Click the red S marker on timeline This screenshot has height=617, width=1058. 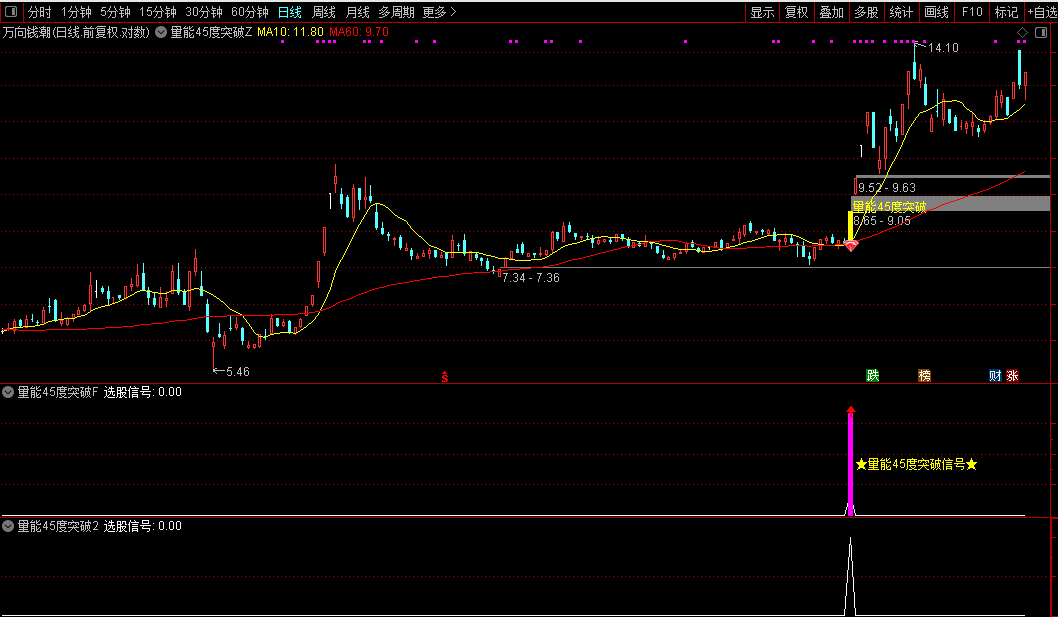[445, 377]
